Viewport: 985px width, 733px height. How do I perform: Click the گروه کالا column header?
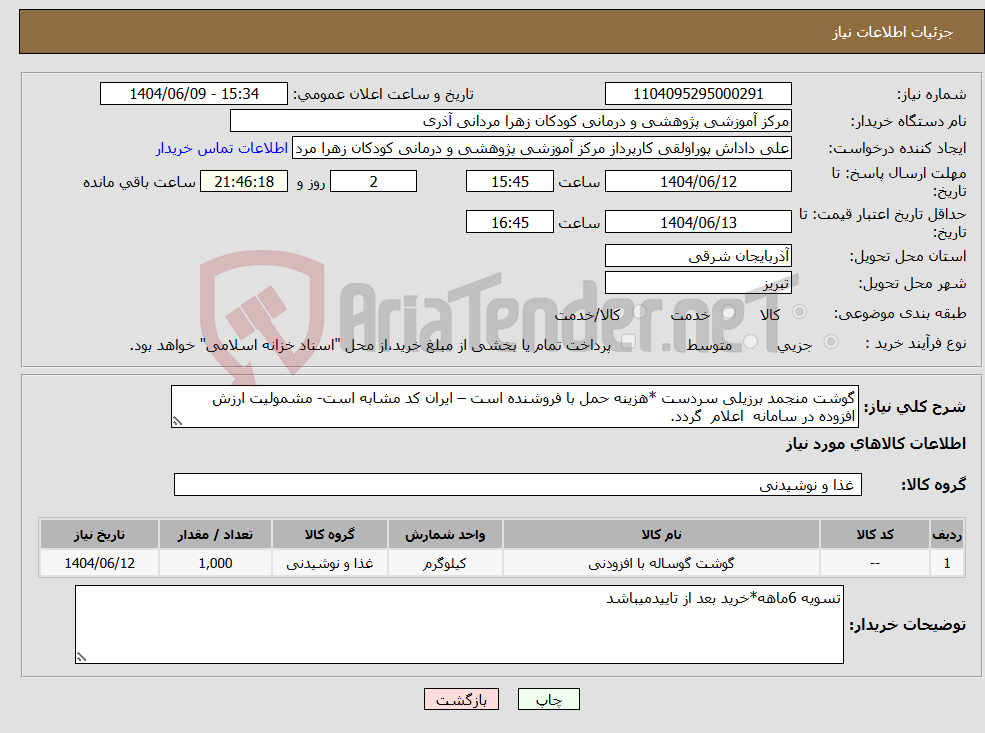(329, 535)
